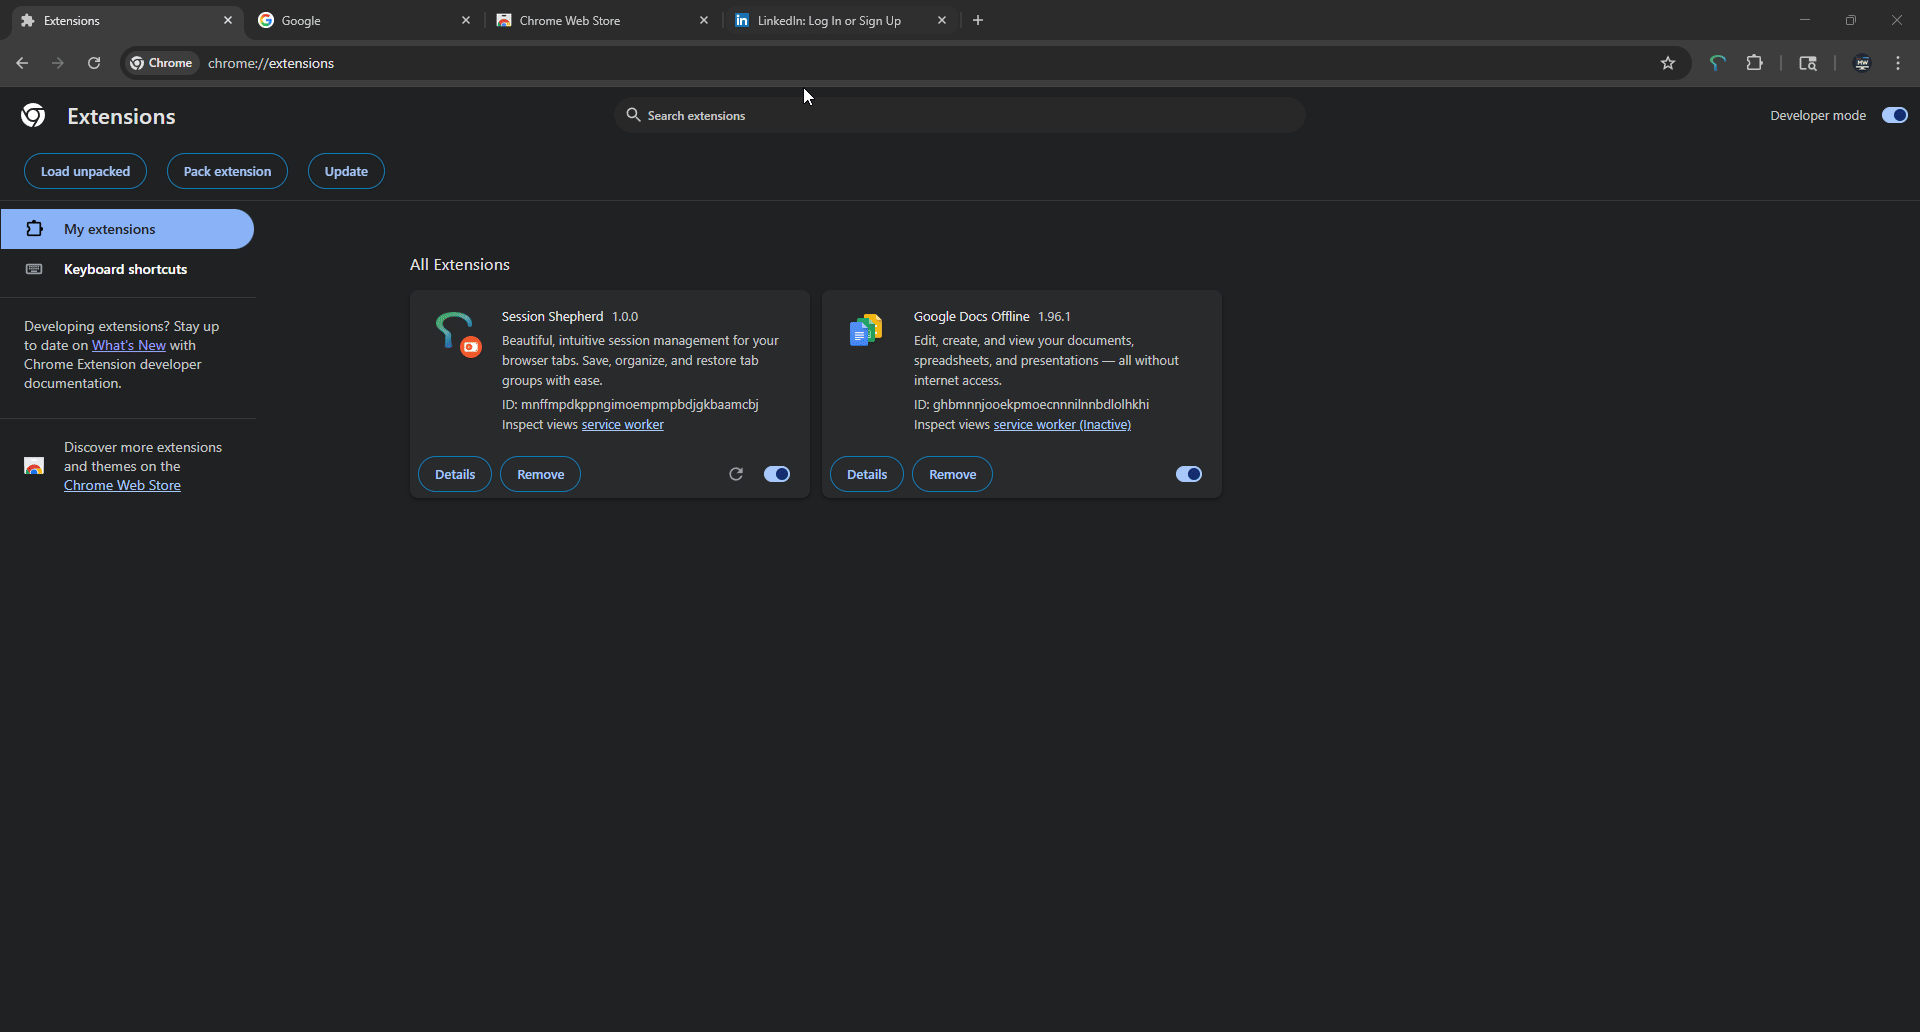1920x1032 pixels.
Task: Focus the Search extensions field
Action: click(960, 115)
